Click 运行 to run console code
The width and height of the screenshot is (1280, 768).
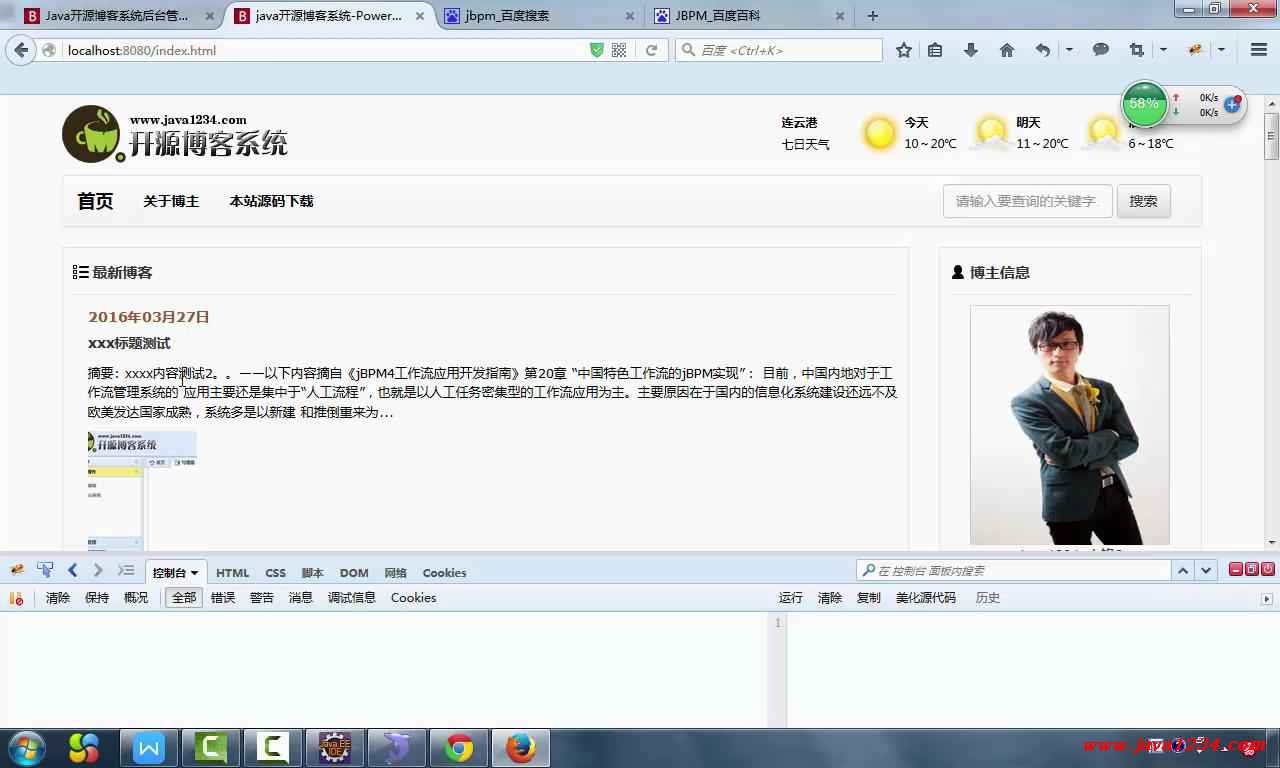[x=791, y=598]
